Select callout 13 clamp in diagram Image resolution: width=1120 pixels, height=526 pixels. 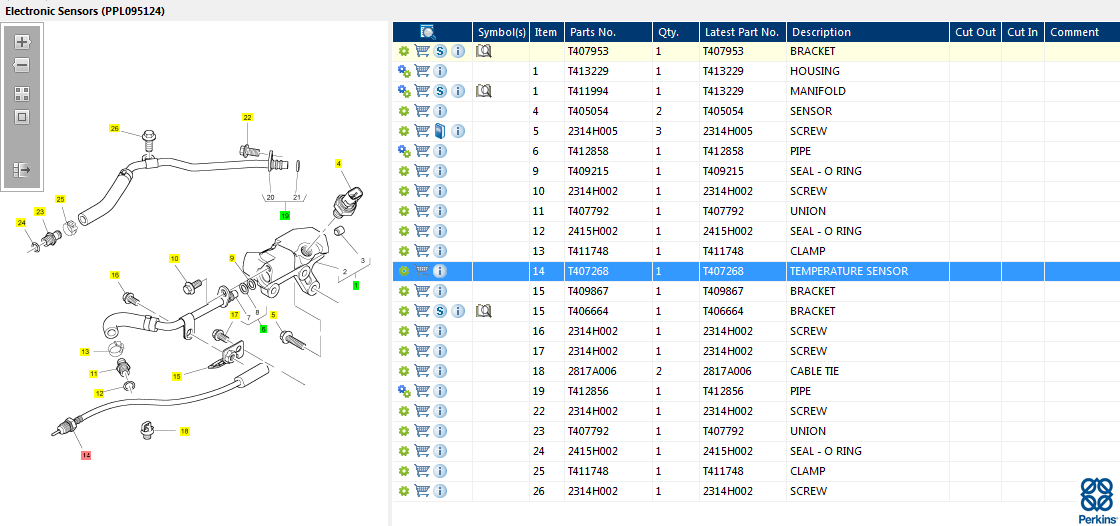(85, 352)
